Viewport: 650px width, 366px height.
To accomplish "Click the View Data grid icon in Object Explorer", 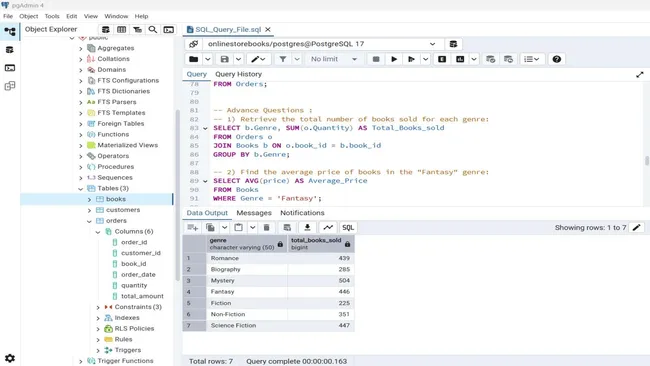I will [x=121, y=29].
